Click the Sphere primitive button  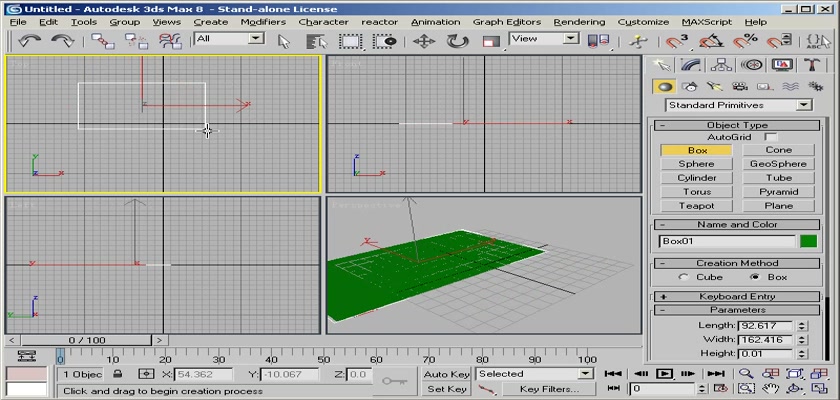click(x=696, y=164)
